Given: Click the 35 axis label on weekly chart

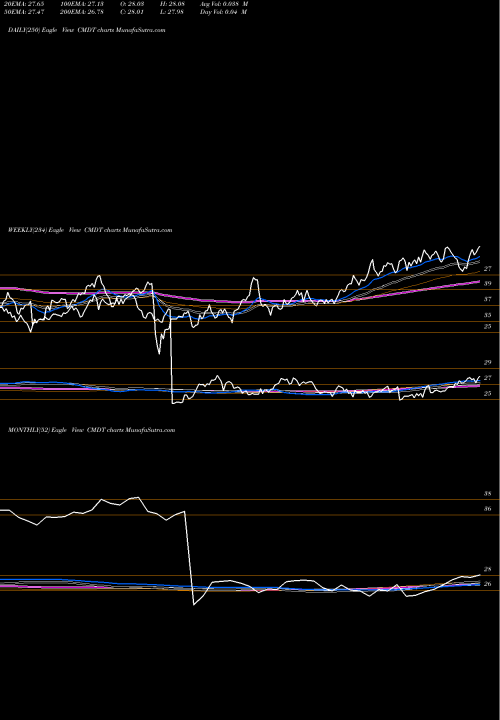Looking at the screenshot, I should 488,315.
